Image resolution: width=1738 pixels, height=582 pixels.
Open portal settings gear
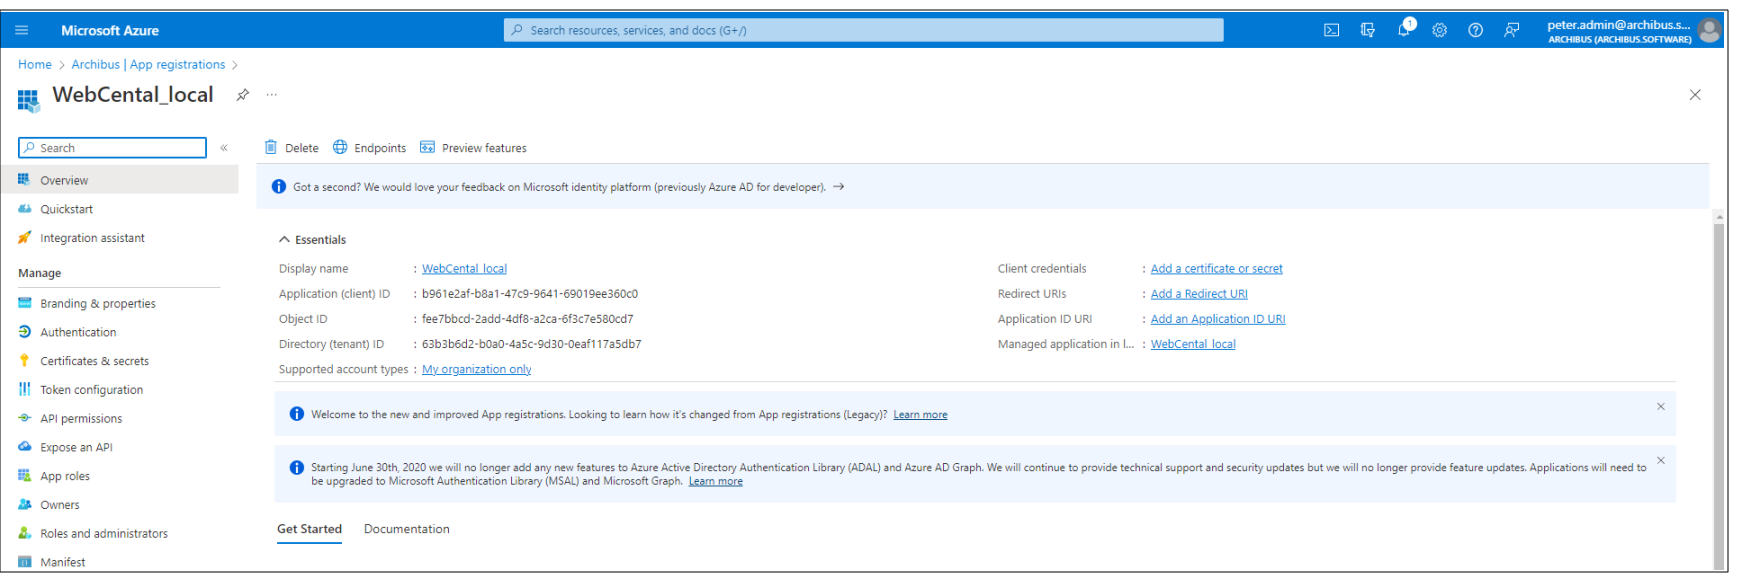tap(1440, 30)
